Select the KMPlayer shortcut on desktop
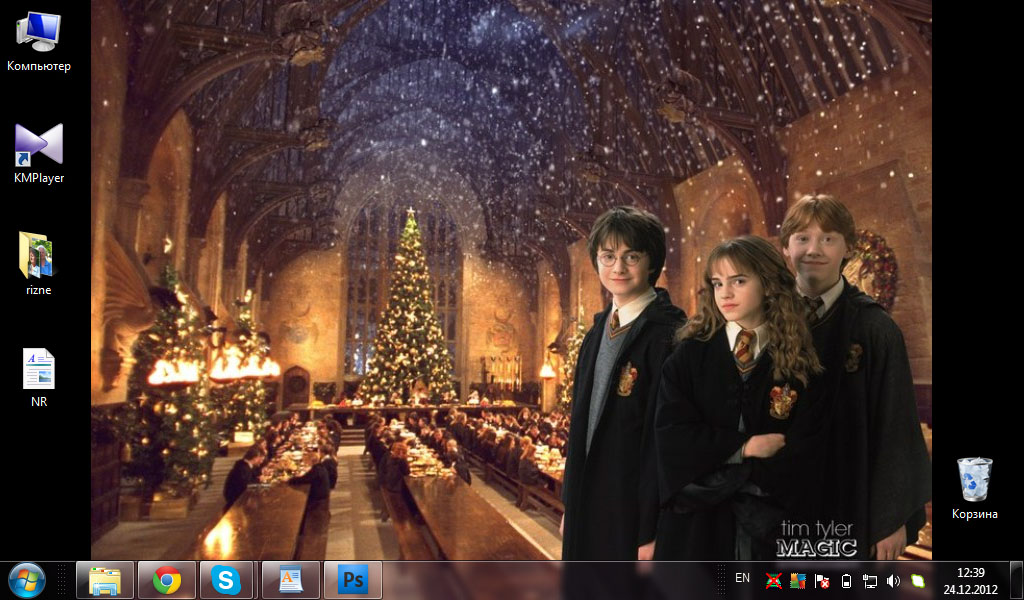This screenshot has height=600, width=1024. click(39, 153)
